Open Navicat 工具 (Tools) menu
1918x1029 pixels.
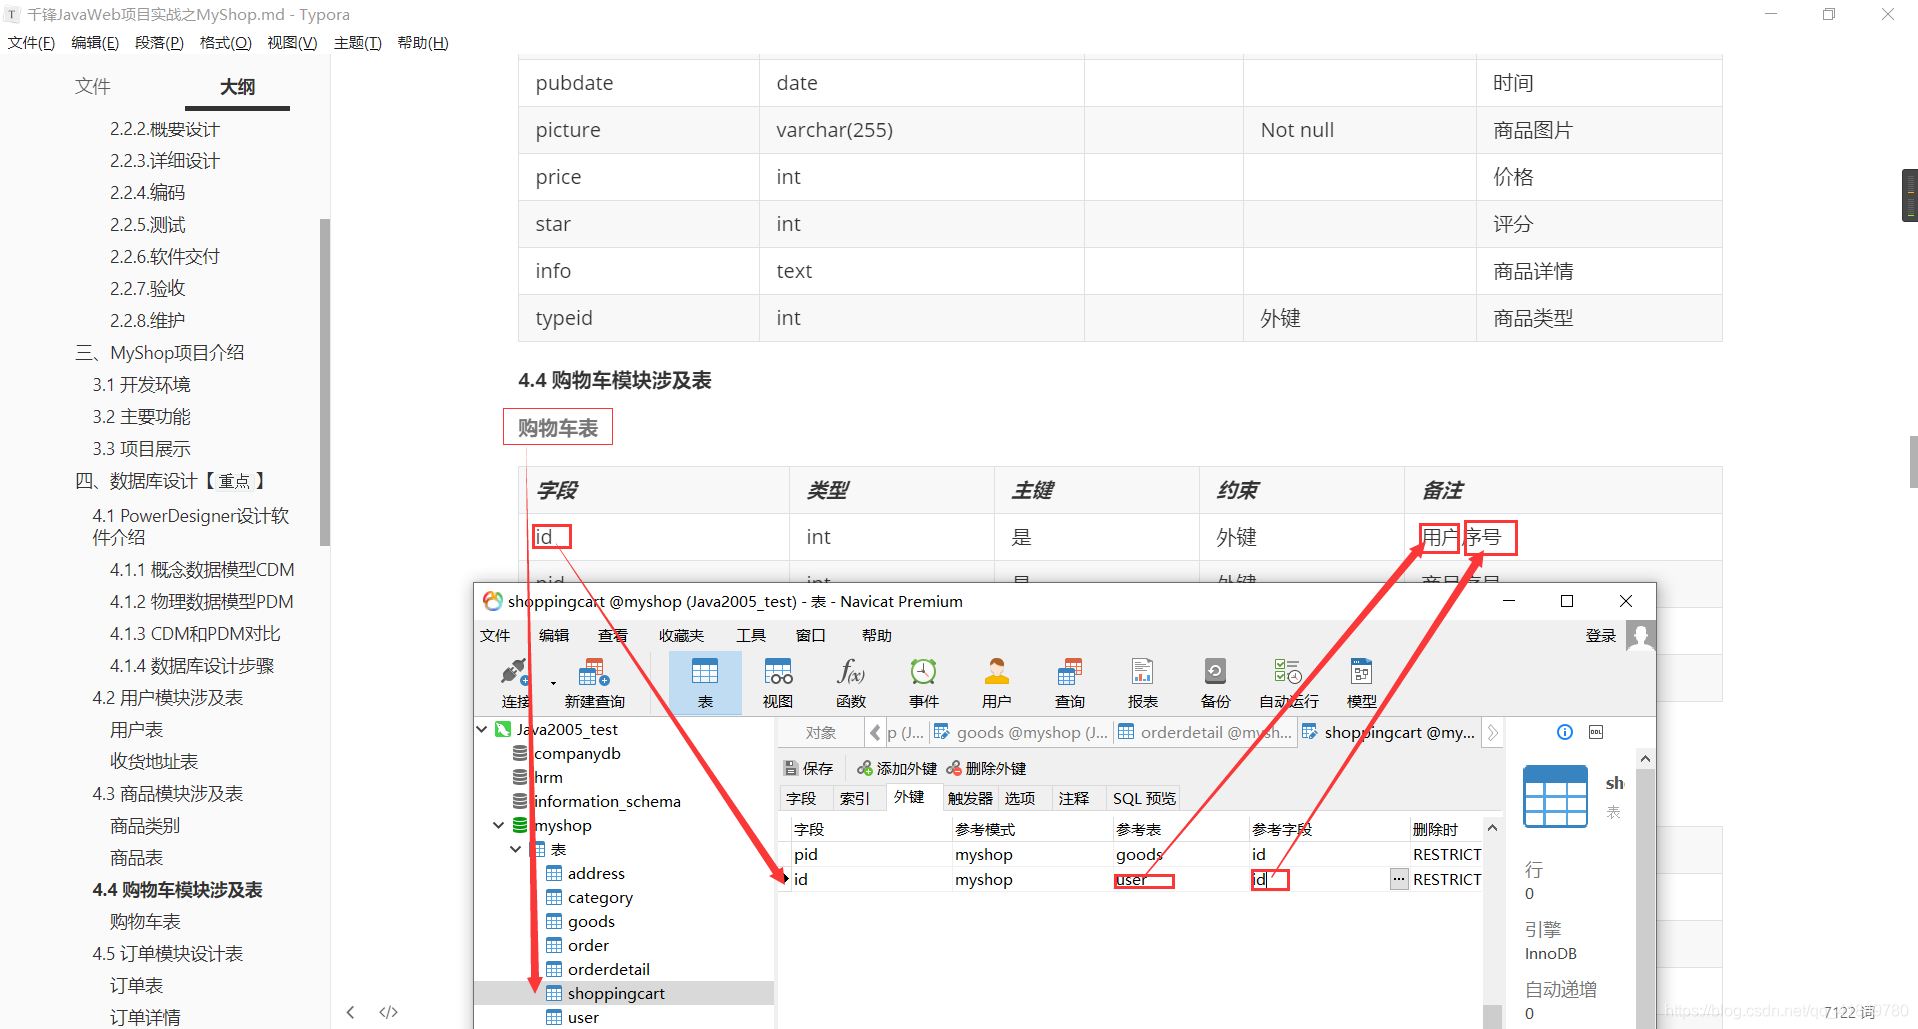[751, 635]
